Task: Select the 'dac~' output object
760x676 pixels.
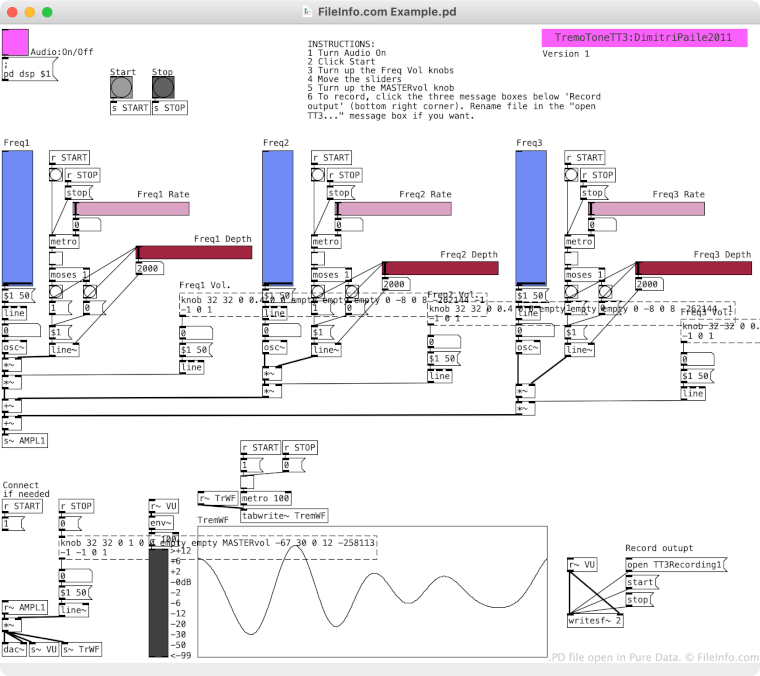Action: pos(15,650)
